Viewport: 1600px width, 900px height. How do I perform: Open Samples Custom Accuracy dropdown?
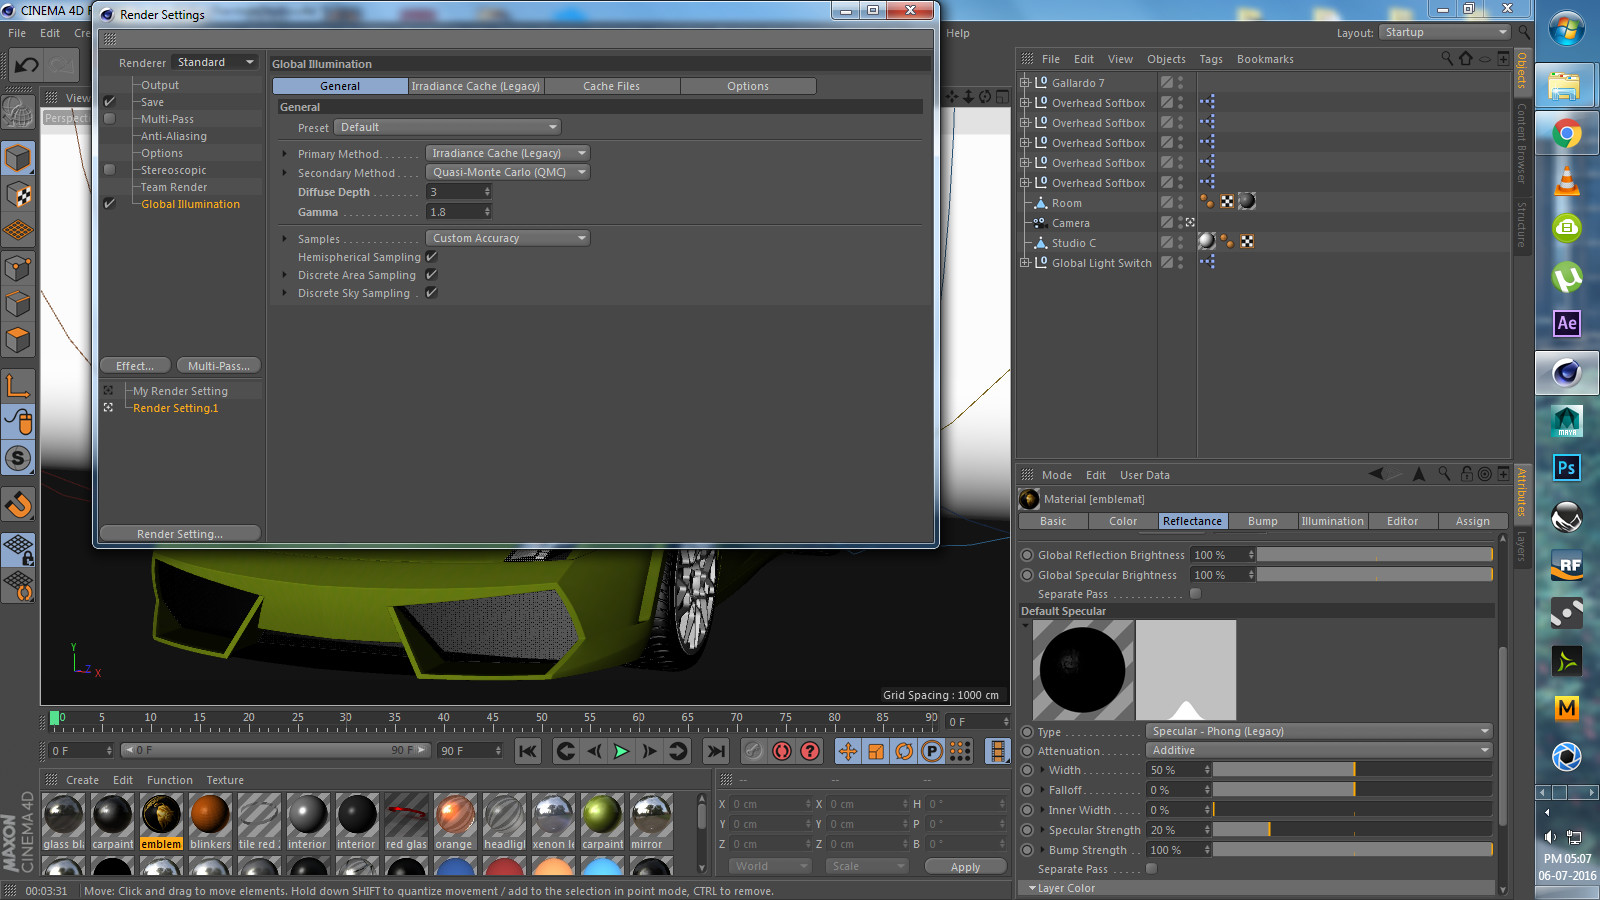[508, 238]
